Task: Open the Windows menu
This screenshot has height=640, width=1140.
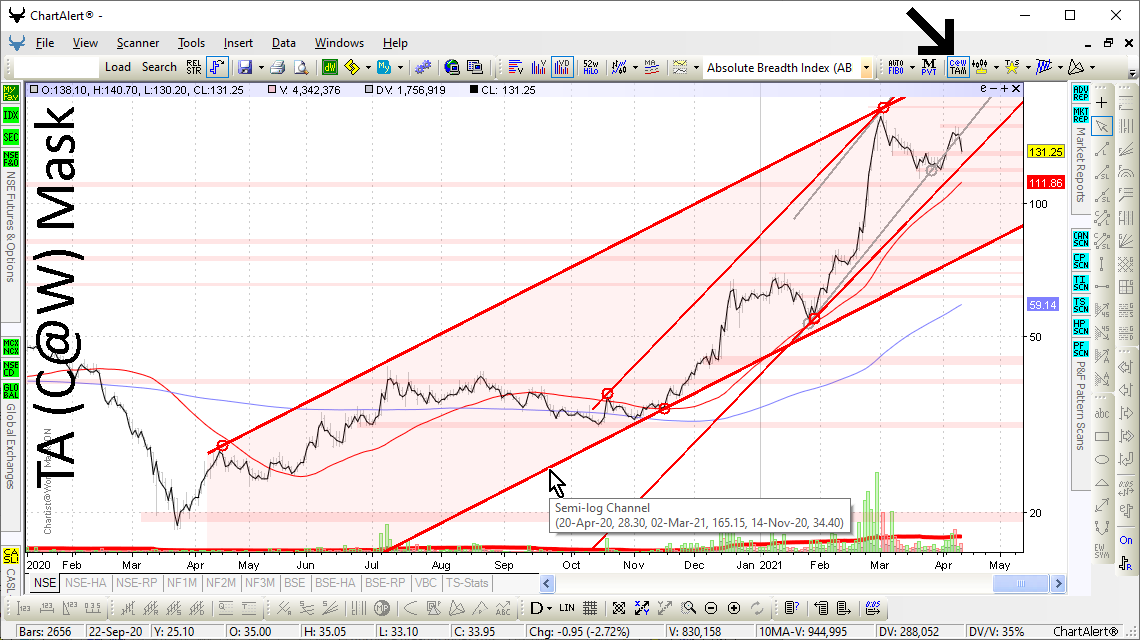Action: 339,43
